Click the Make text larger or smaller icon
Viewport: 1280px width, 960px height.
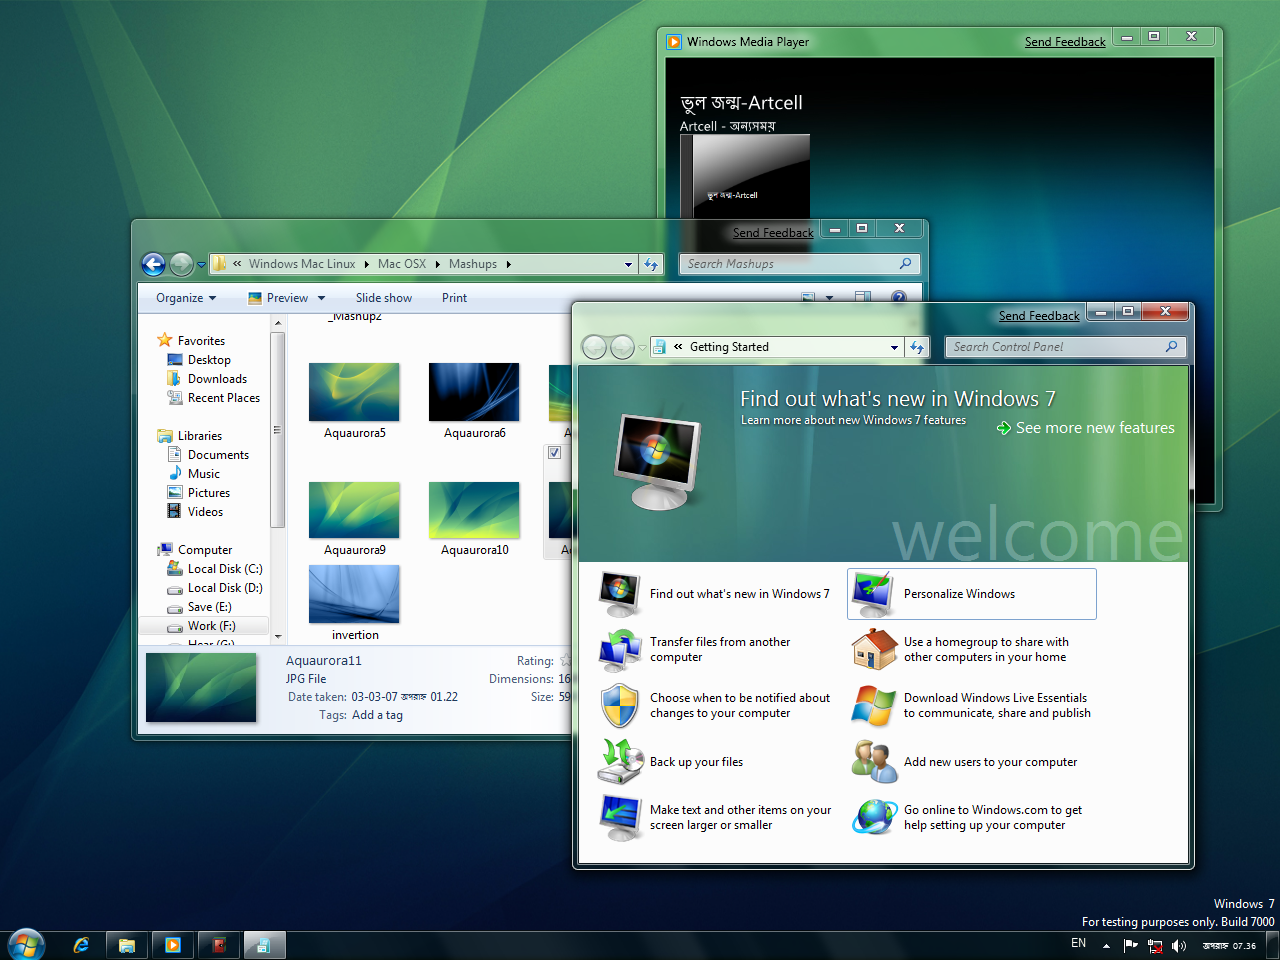(620, 818)
